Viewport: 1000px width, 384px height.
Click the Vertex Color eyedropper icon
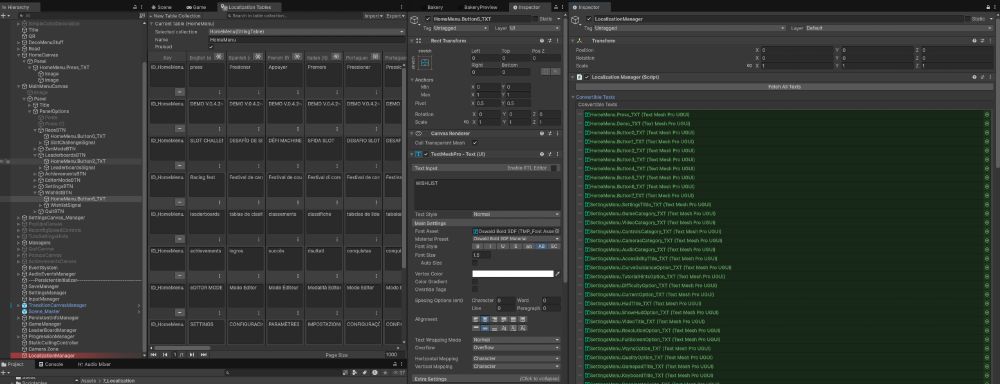(x=557, y=274)
